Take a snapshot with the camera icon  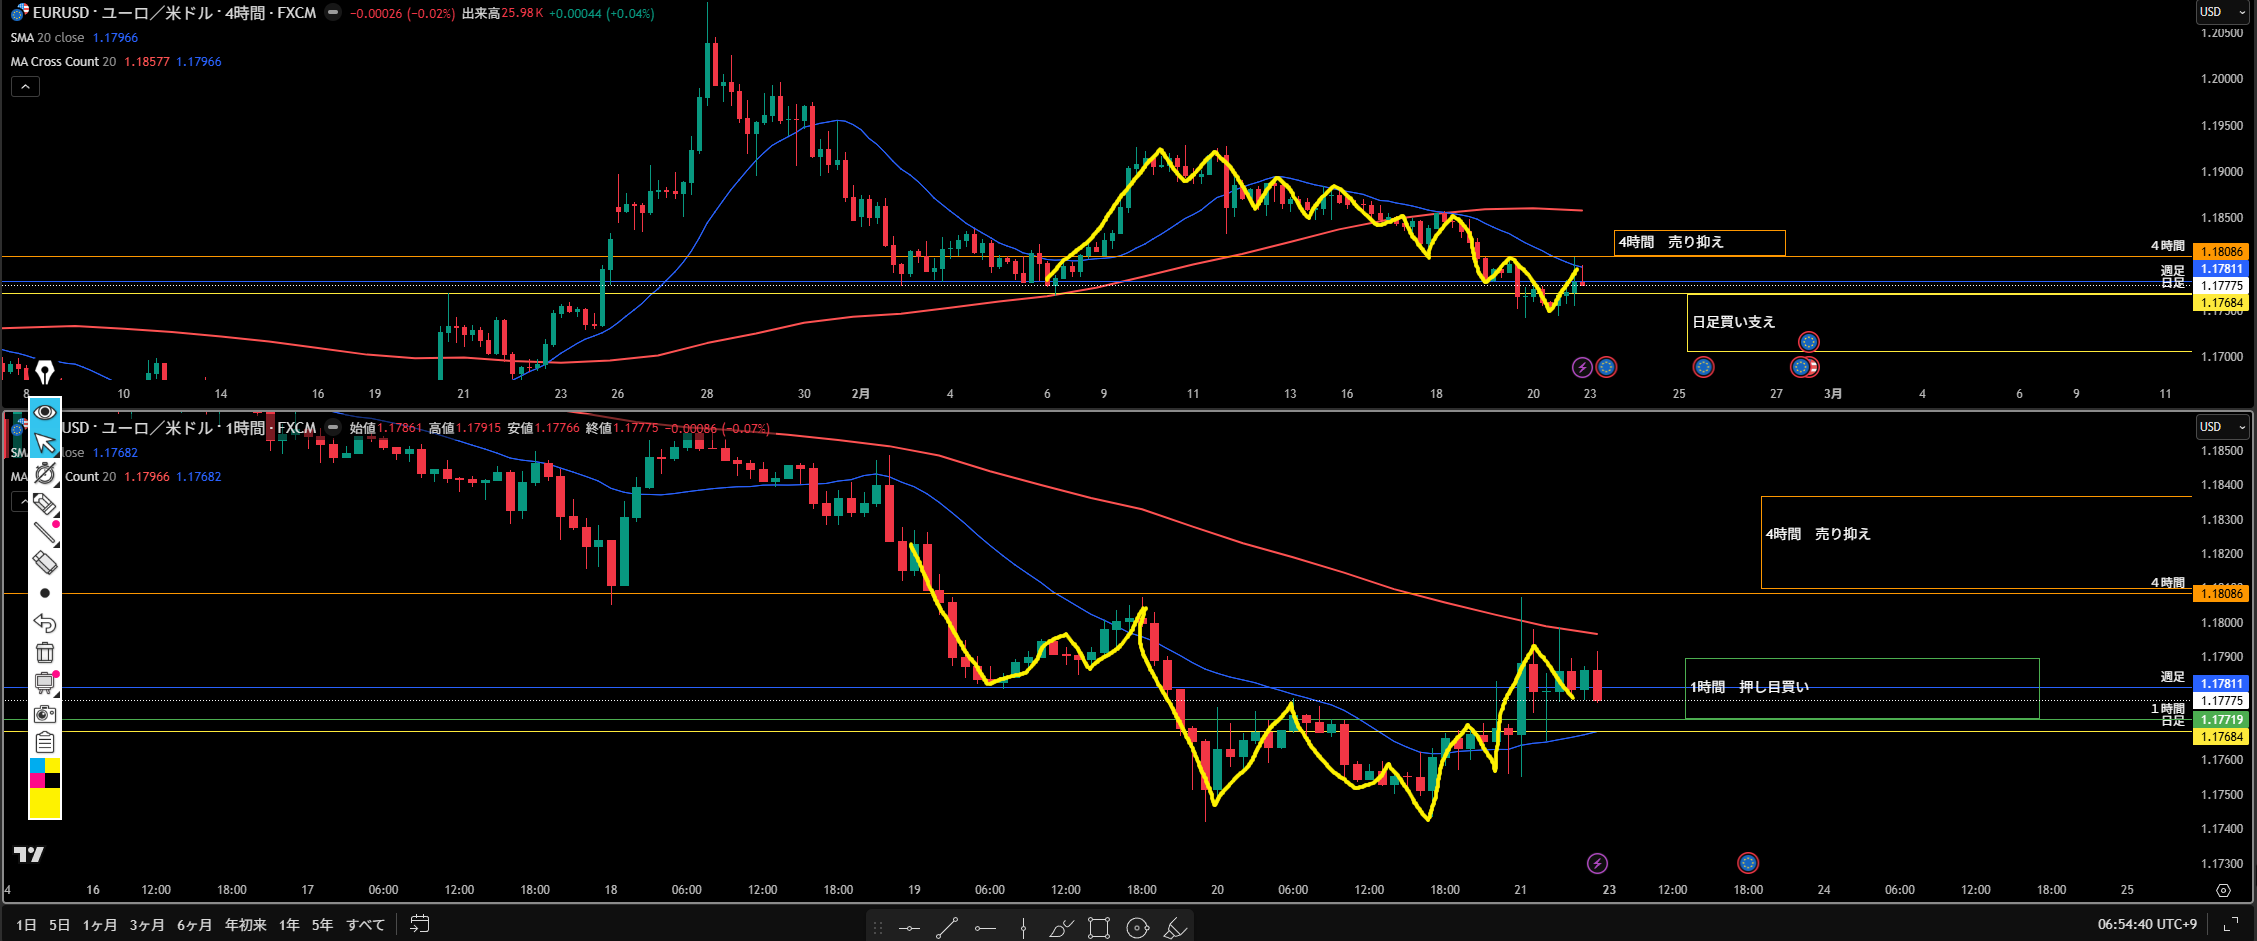click(x=45, y=713)
